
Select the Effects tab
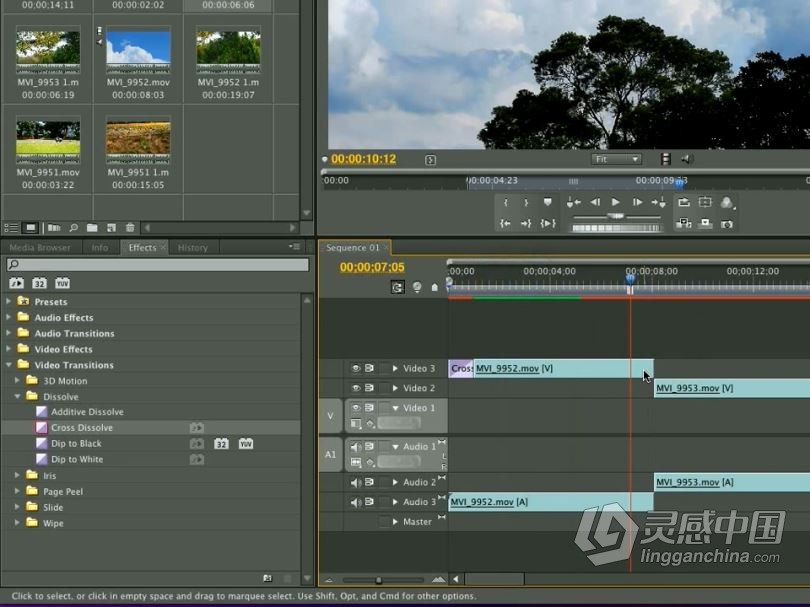pos(143,248)
